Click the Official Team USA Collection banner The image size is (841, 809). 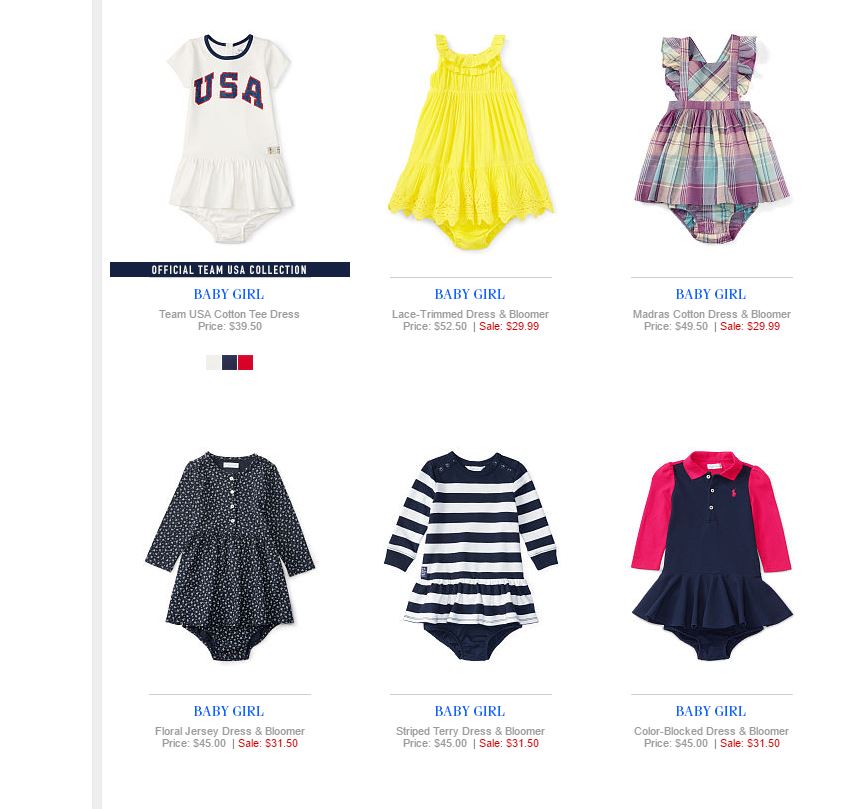pos(230,269)
